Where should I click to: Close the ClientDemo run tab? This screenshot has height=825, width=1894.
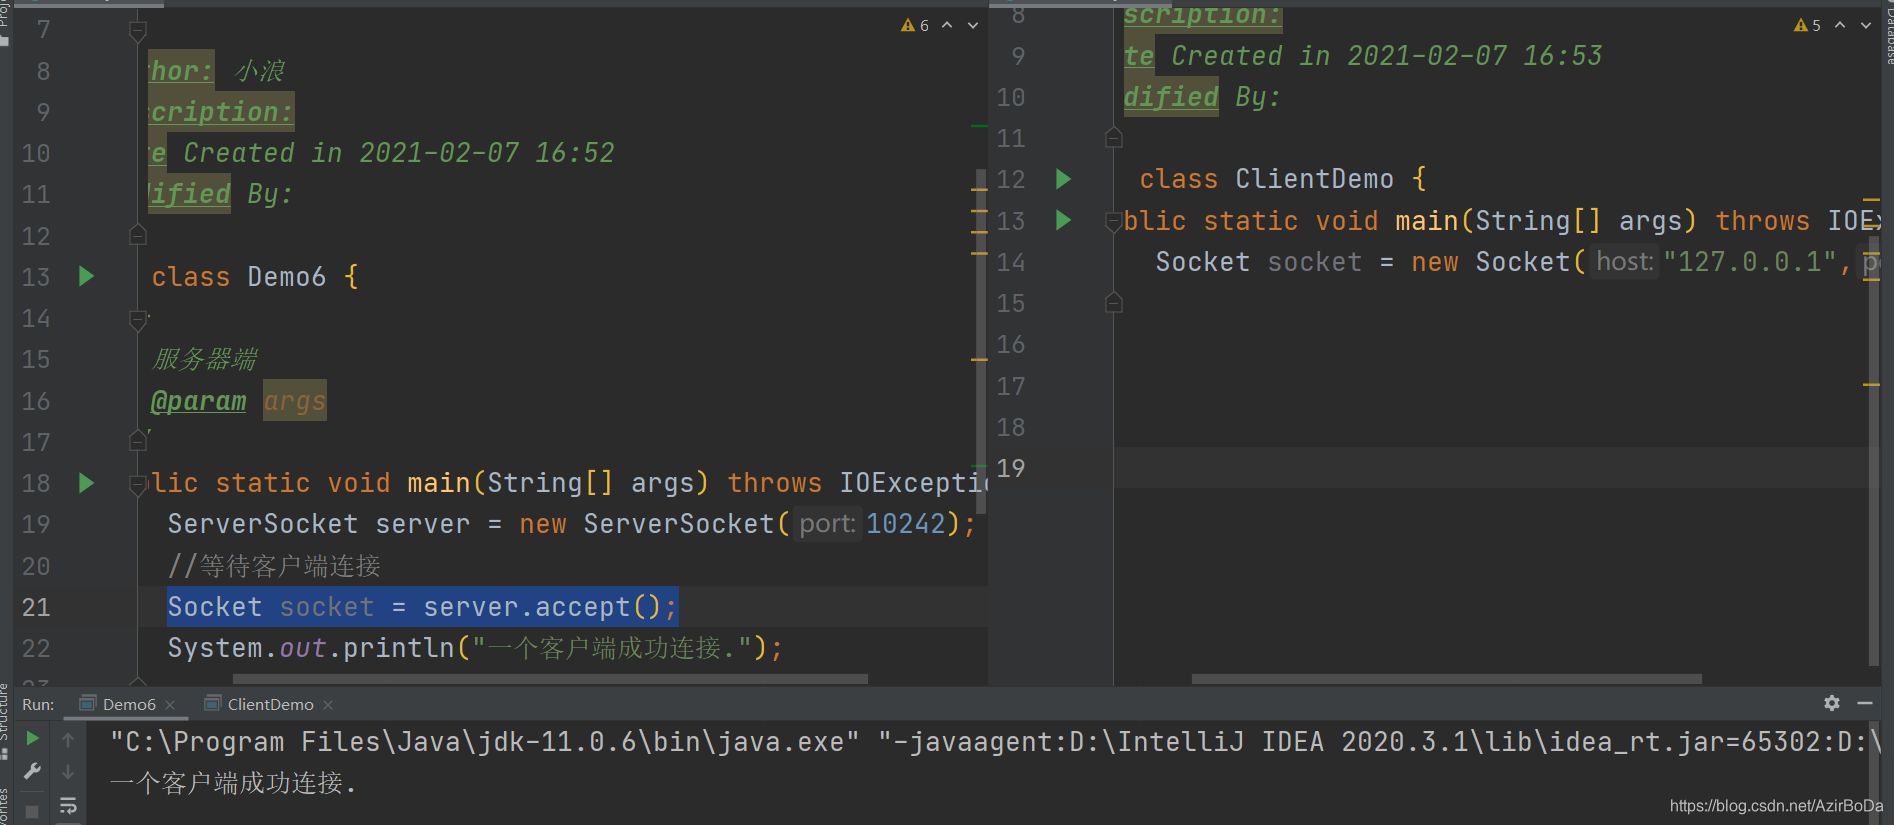328,705
